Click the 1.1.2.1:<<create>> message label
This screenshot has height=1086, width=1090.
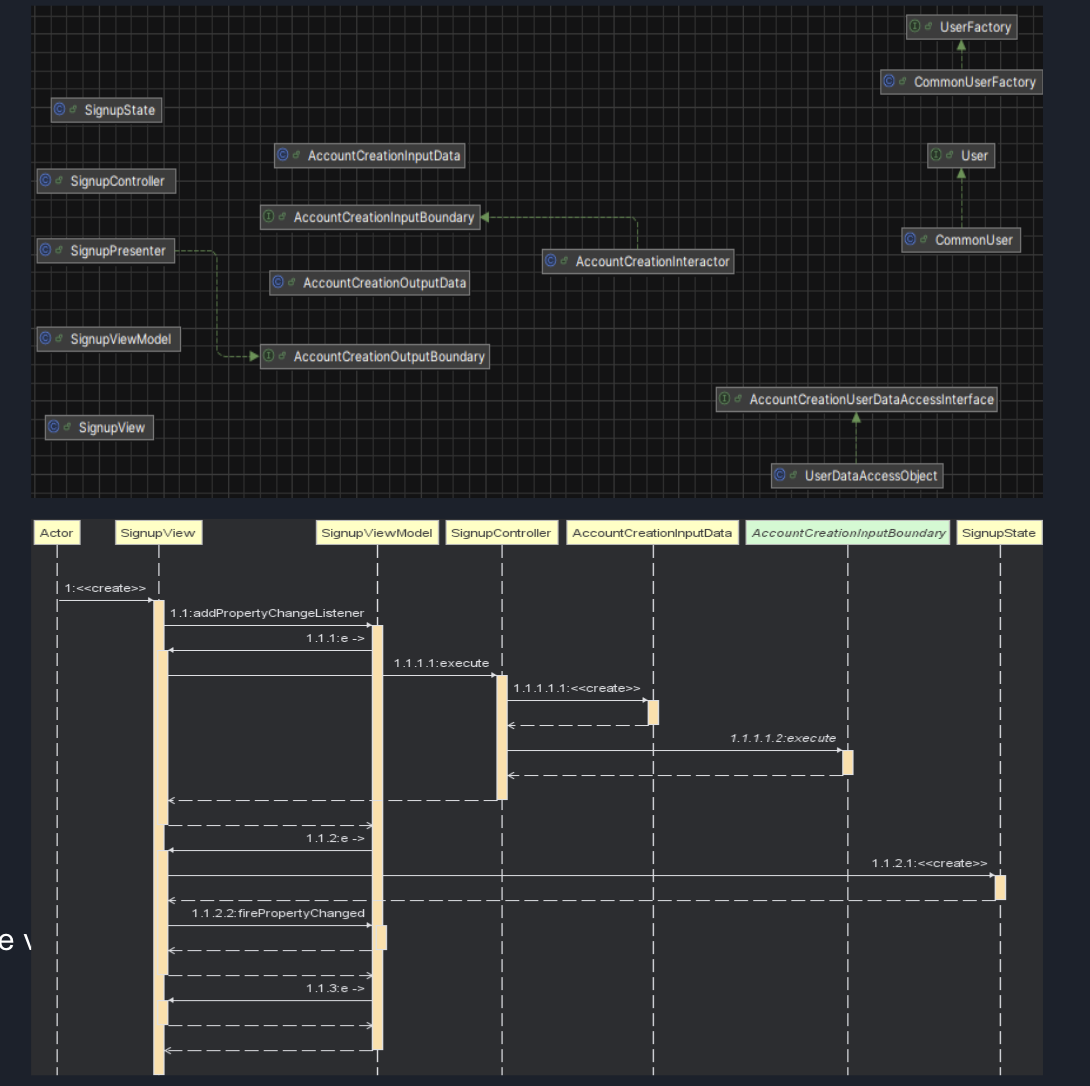coord(929,863)
